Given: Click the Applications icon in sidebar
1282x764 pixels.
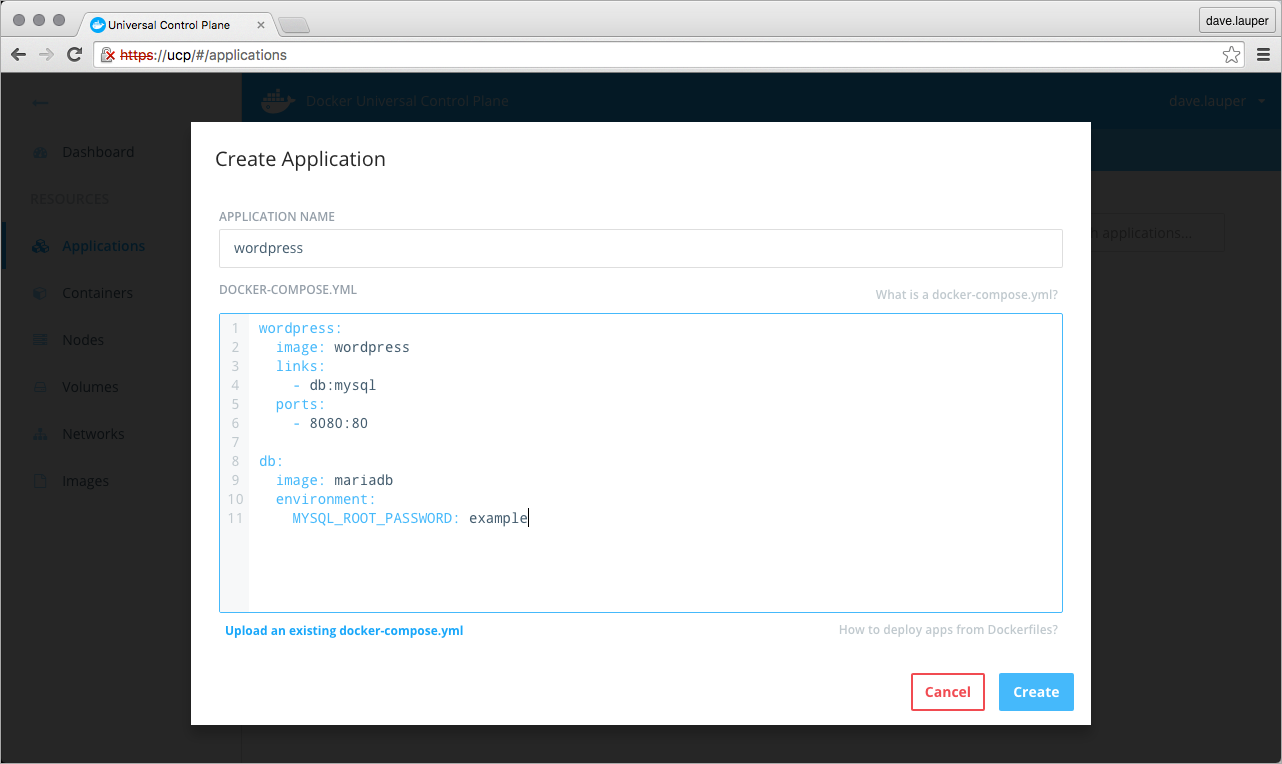Looking at the screenshot, I should pyautogui.click(x=40, y=247).
